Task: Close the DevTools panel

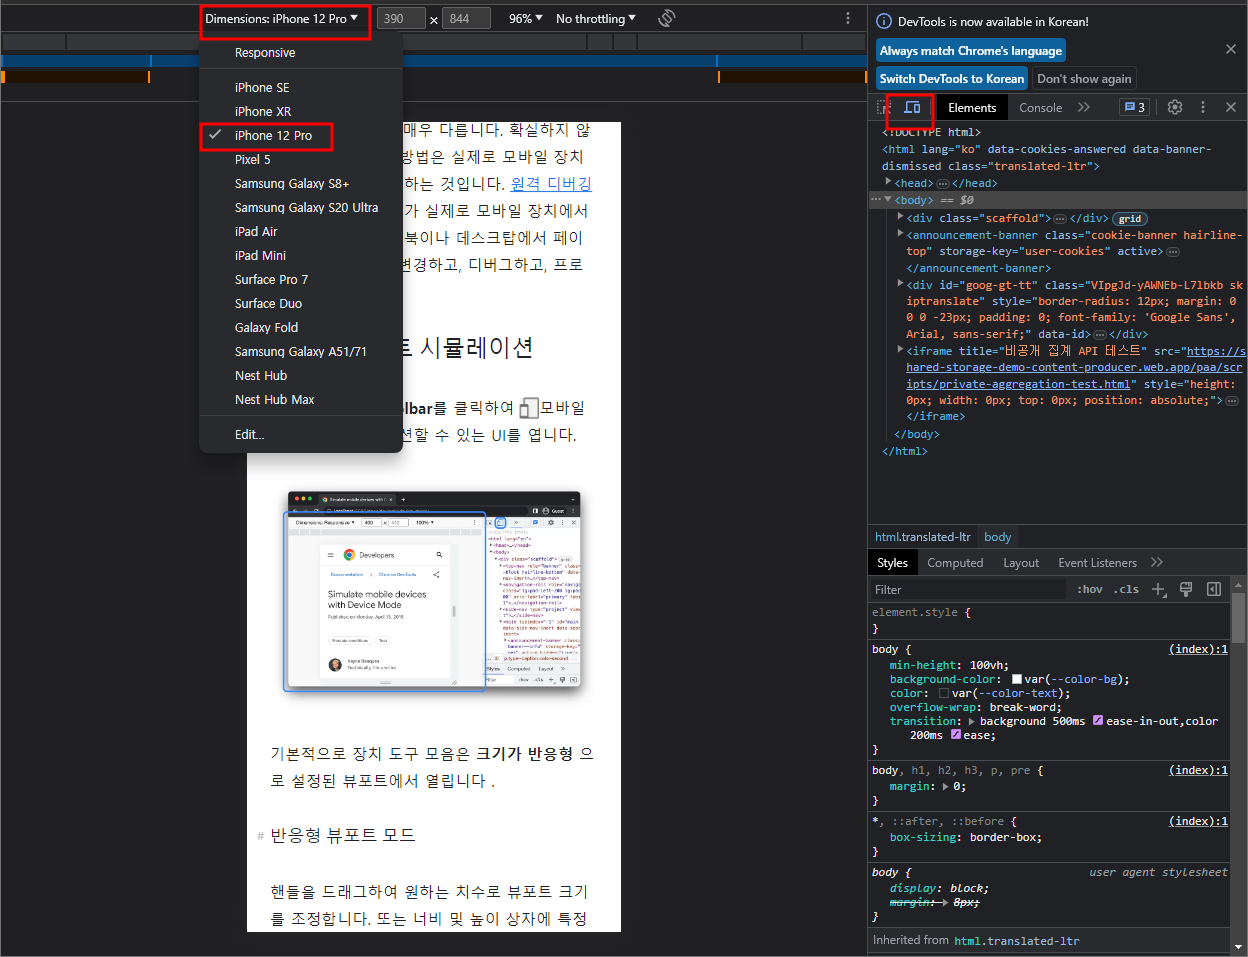Action: (x=1231, y=107)
